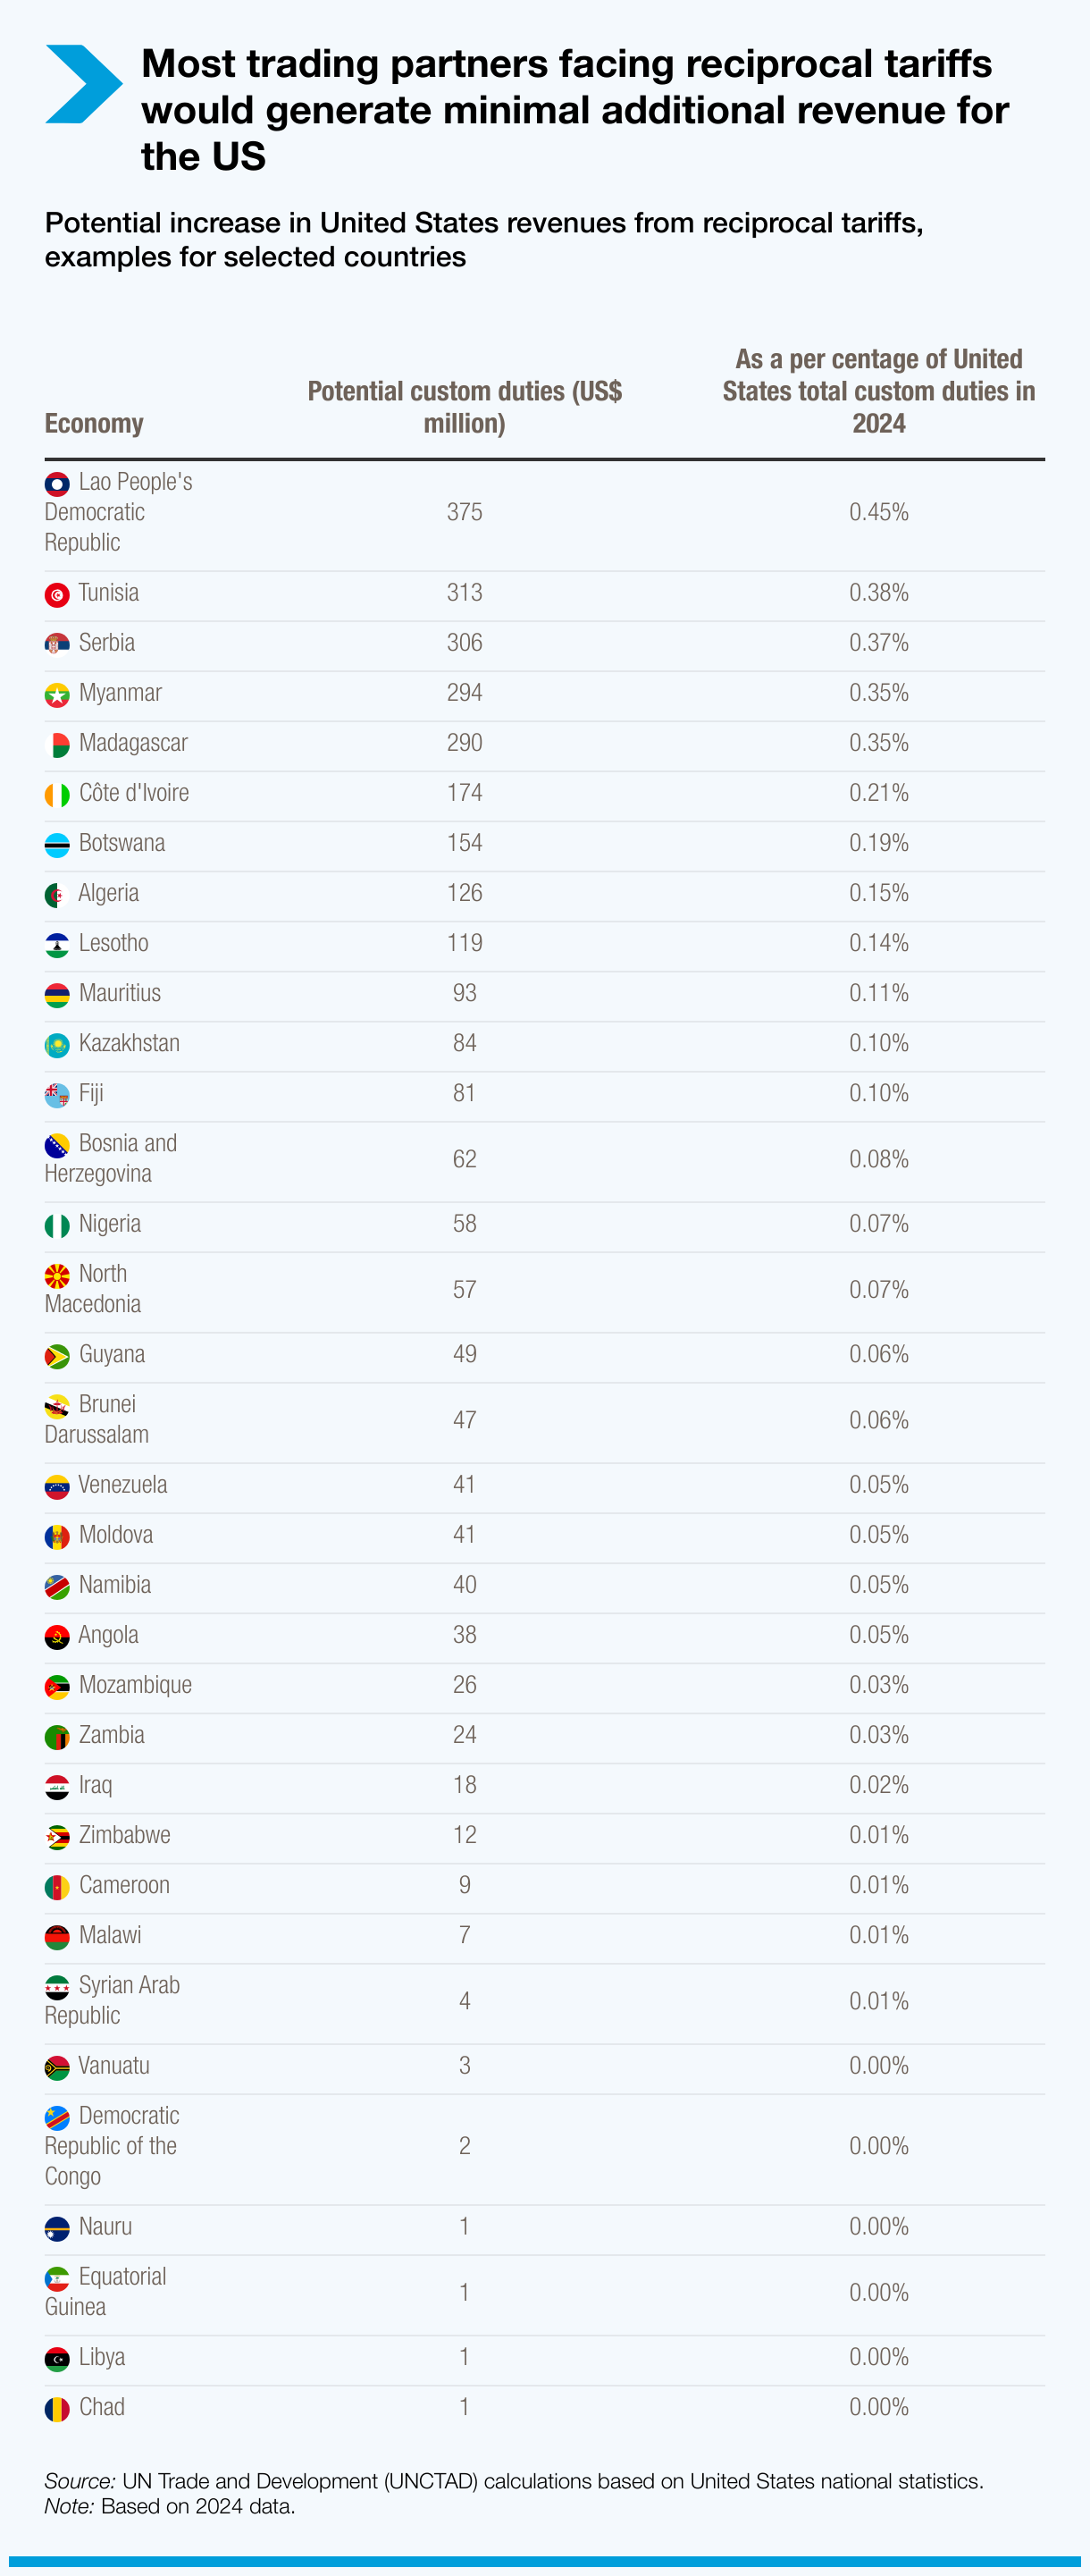Click the Zimbabwe flag icon
This screenshot has height=2576, width=1090.
[57, 1837]
